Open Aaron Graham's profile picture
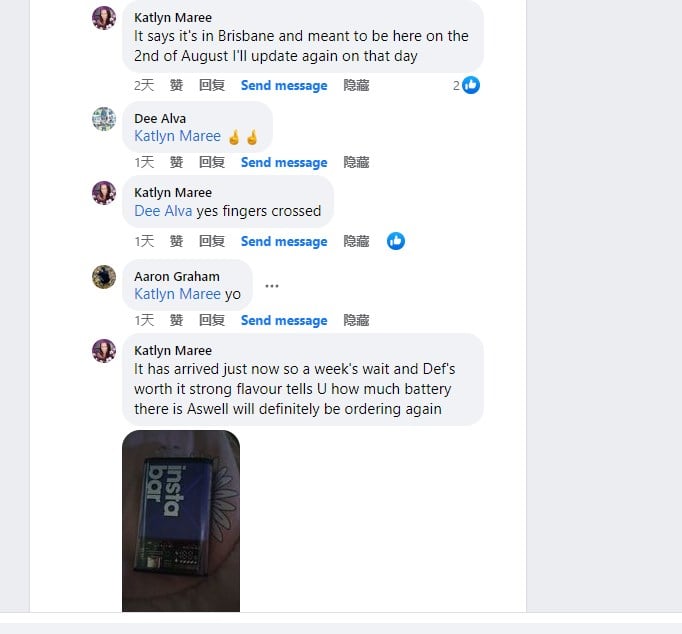Viewport: 682px width, 634px height. point(104,277)
